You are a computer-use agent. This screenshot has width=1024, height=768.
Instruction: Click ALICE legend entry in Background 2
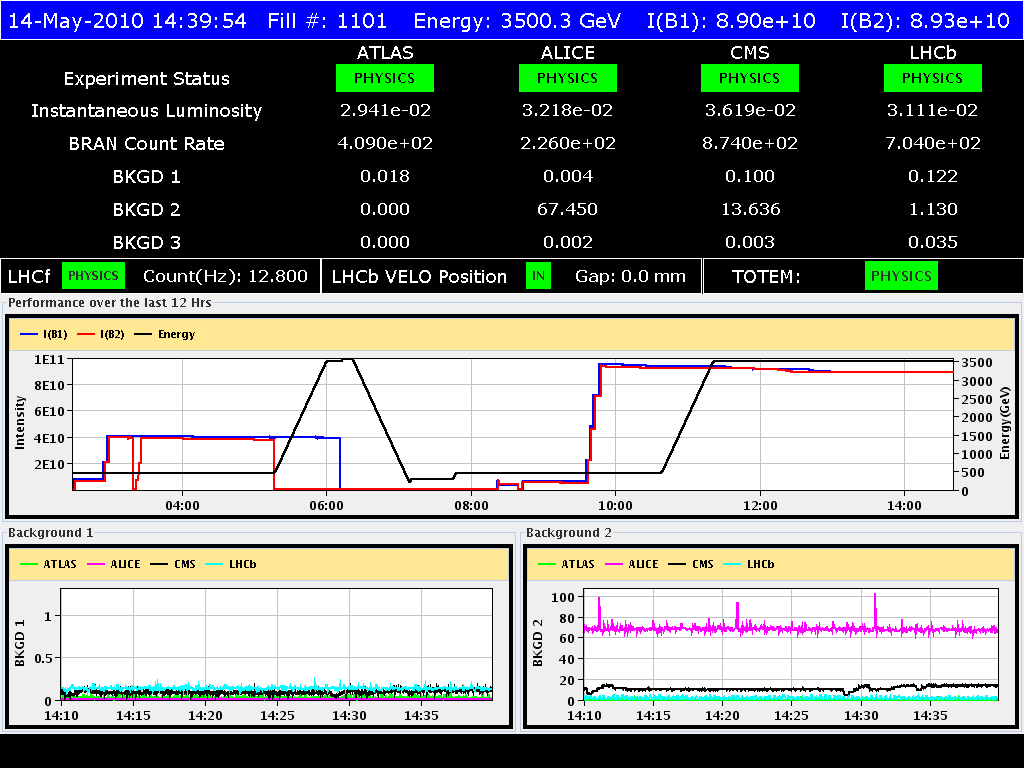632,564
